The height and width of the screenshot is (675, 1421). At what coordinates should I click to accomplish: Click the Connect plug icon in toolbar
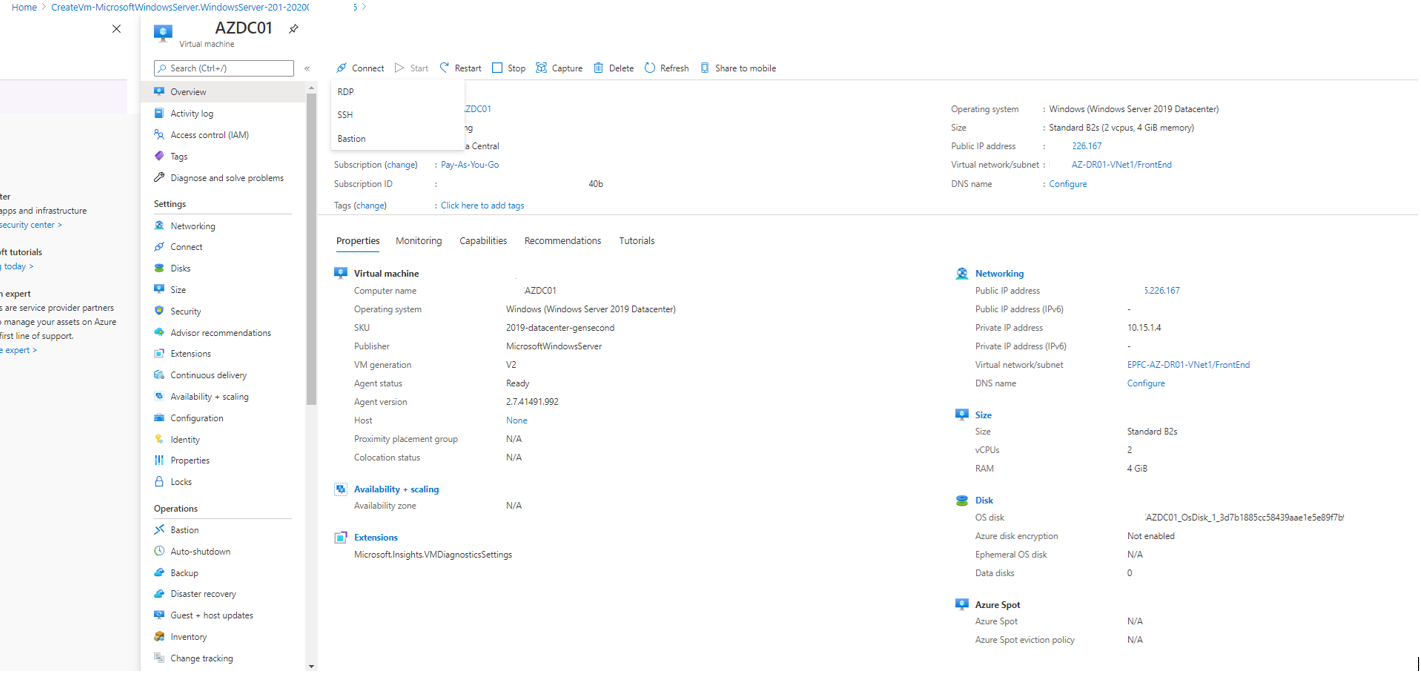click(342, 68)
